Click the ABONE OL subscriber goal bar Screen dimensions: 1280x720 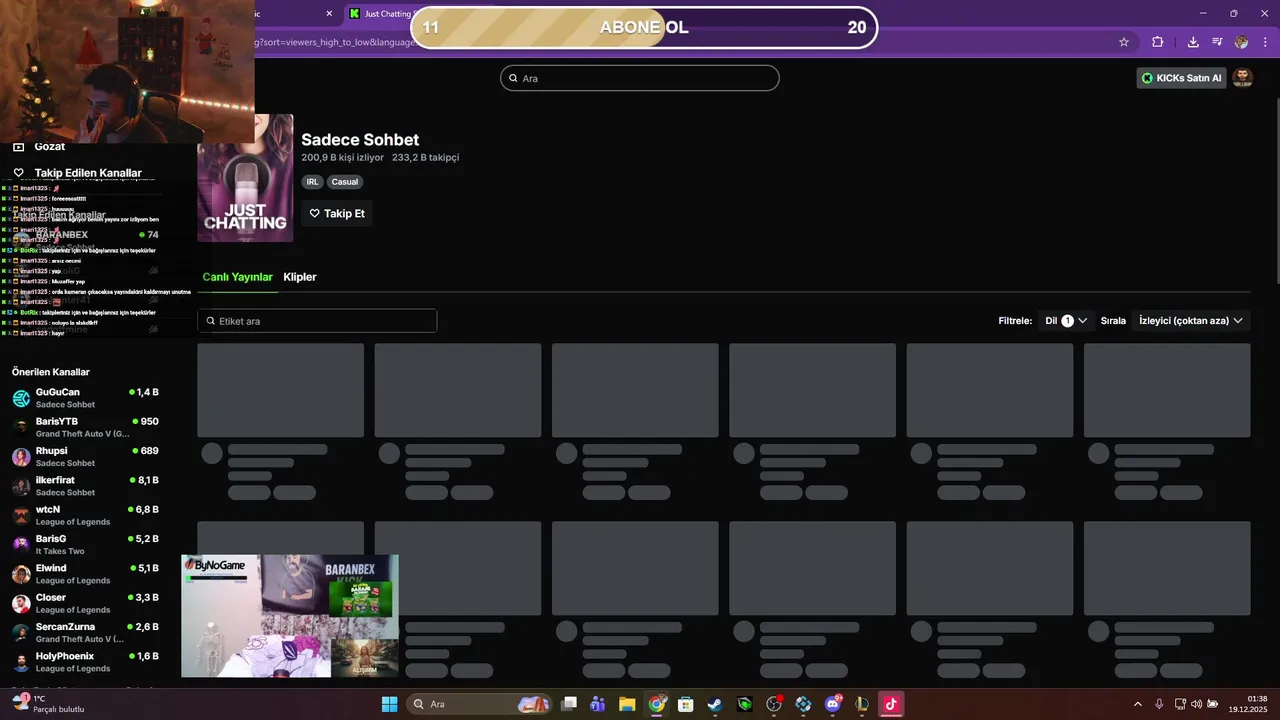pyautogui.click(x=644, y=27)
